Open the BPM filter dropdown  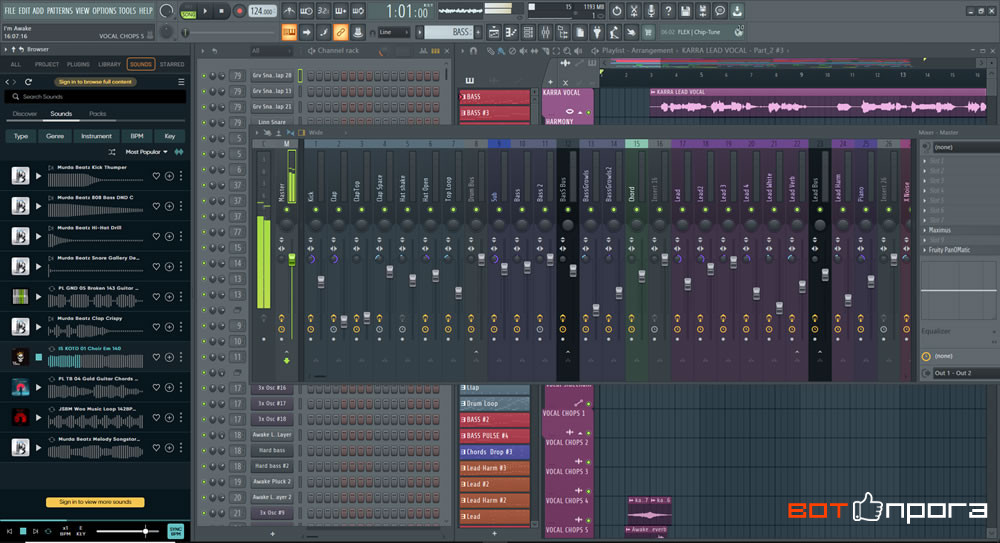click(x=137, y=136)
